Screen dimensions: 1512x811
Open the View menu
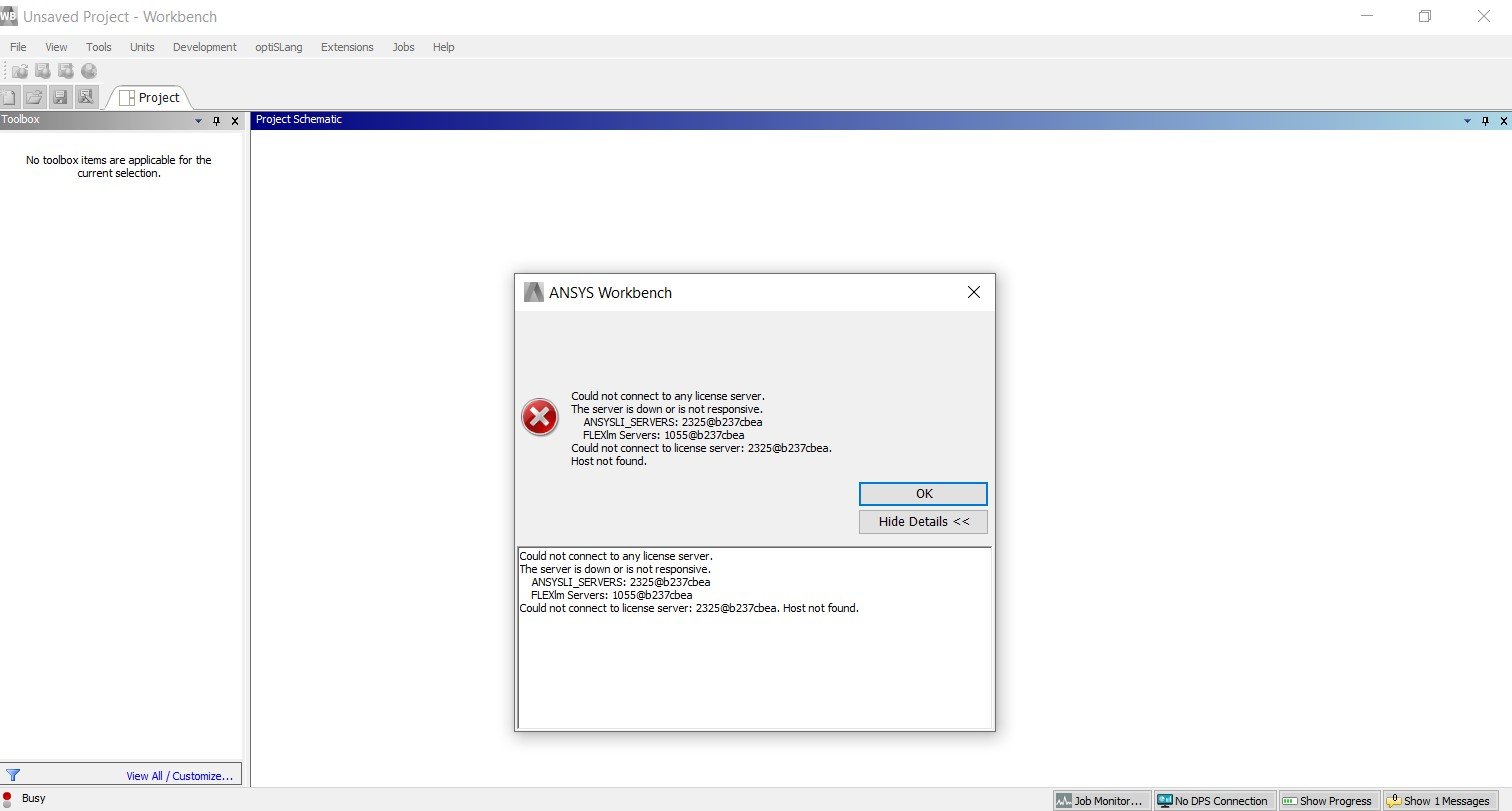56,47
